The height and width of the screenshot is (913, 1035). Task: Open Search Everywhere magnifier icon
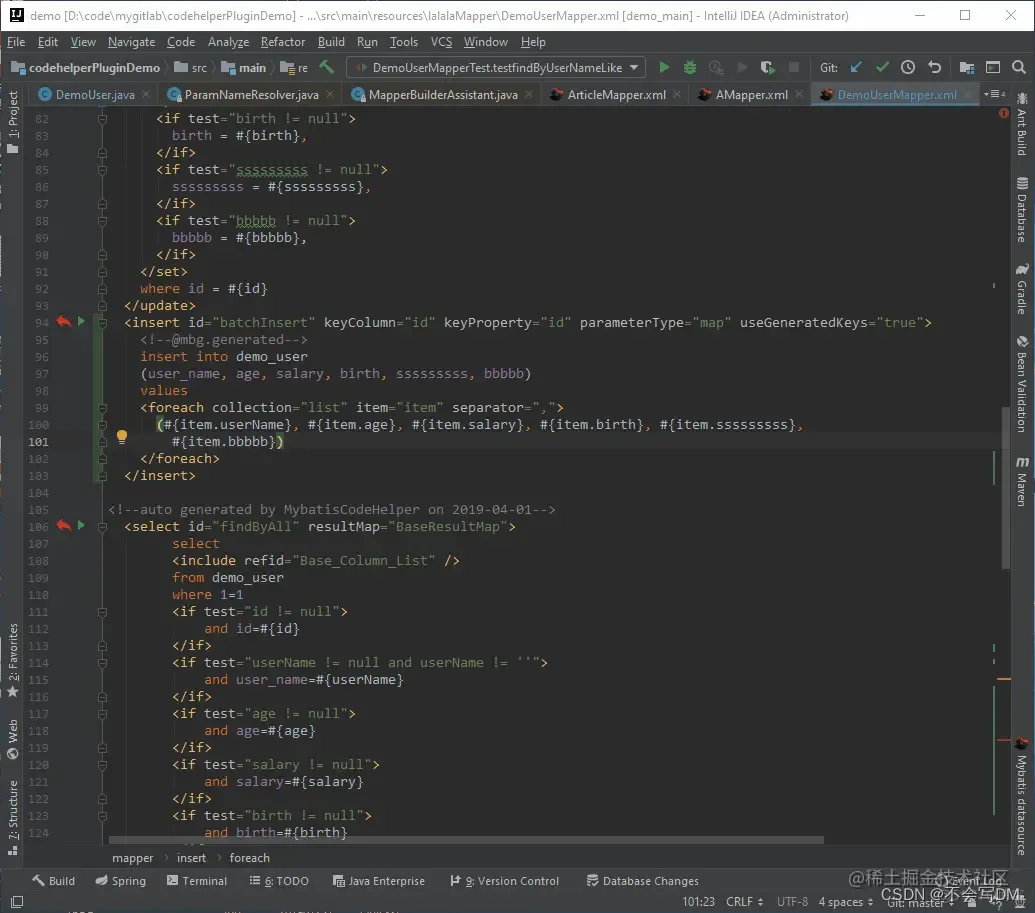[x=1018, y=67]
